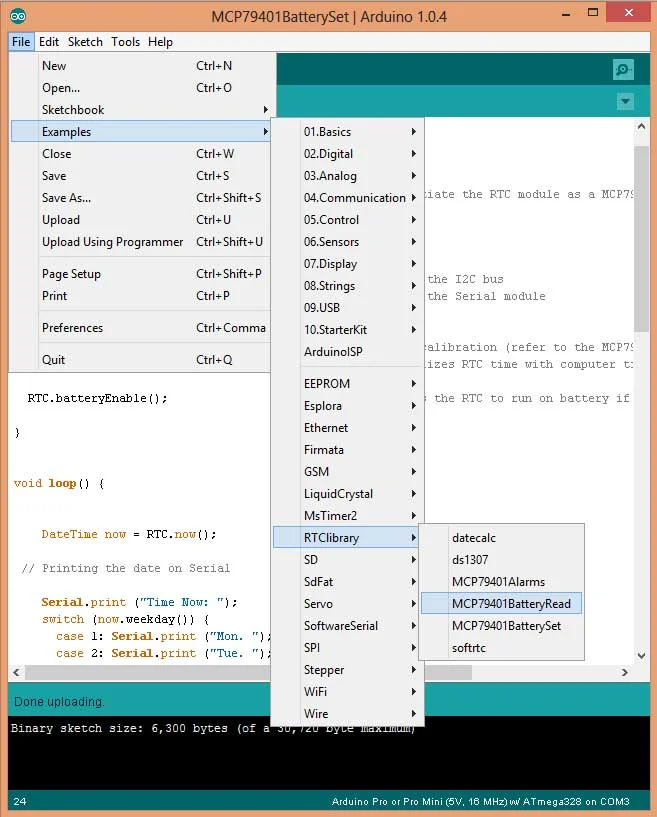Choose Save from the File menu
The width and height of the screenshot is (657, 817).
141,176
